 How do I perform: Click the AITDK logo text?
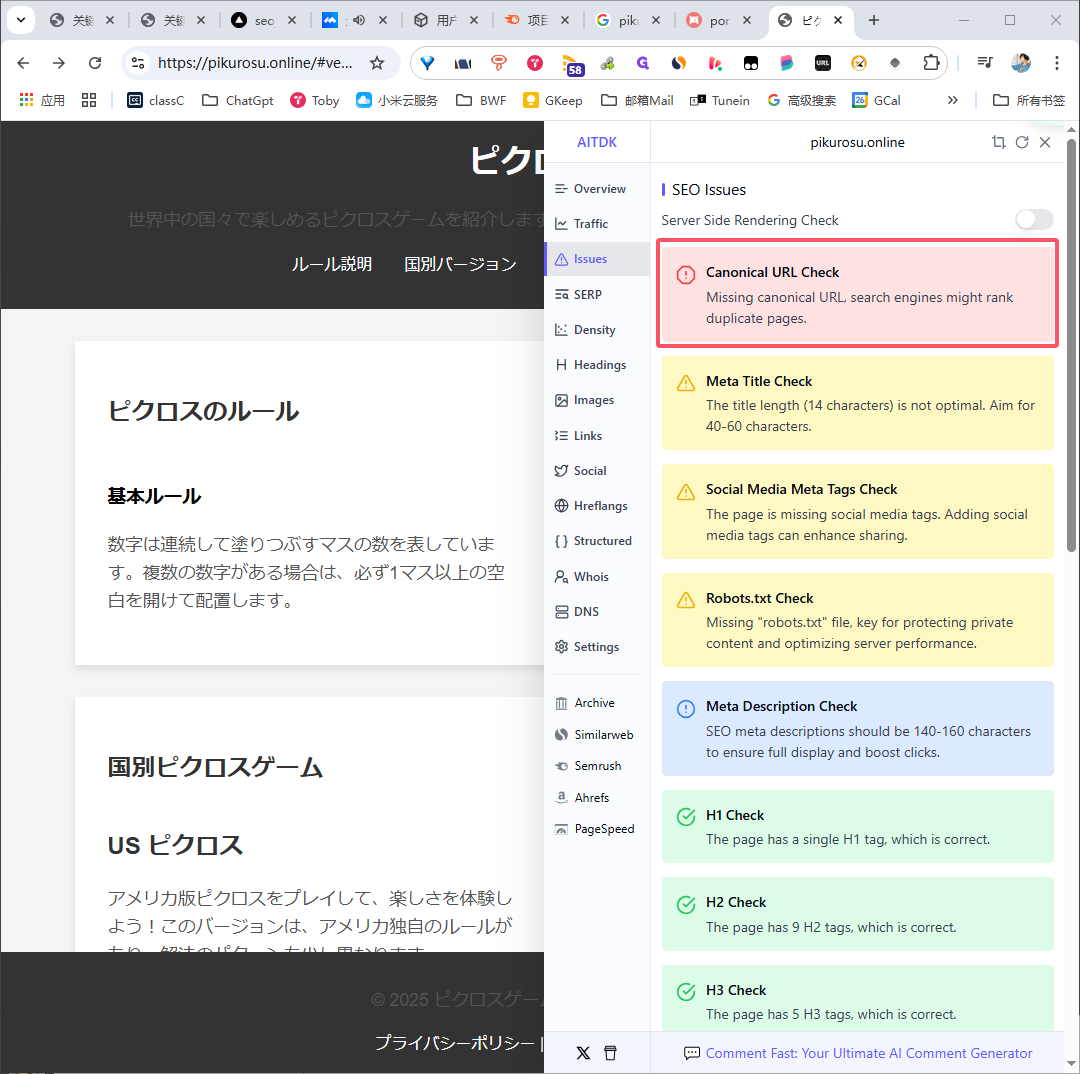pos(596,142)
